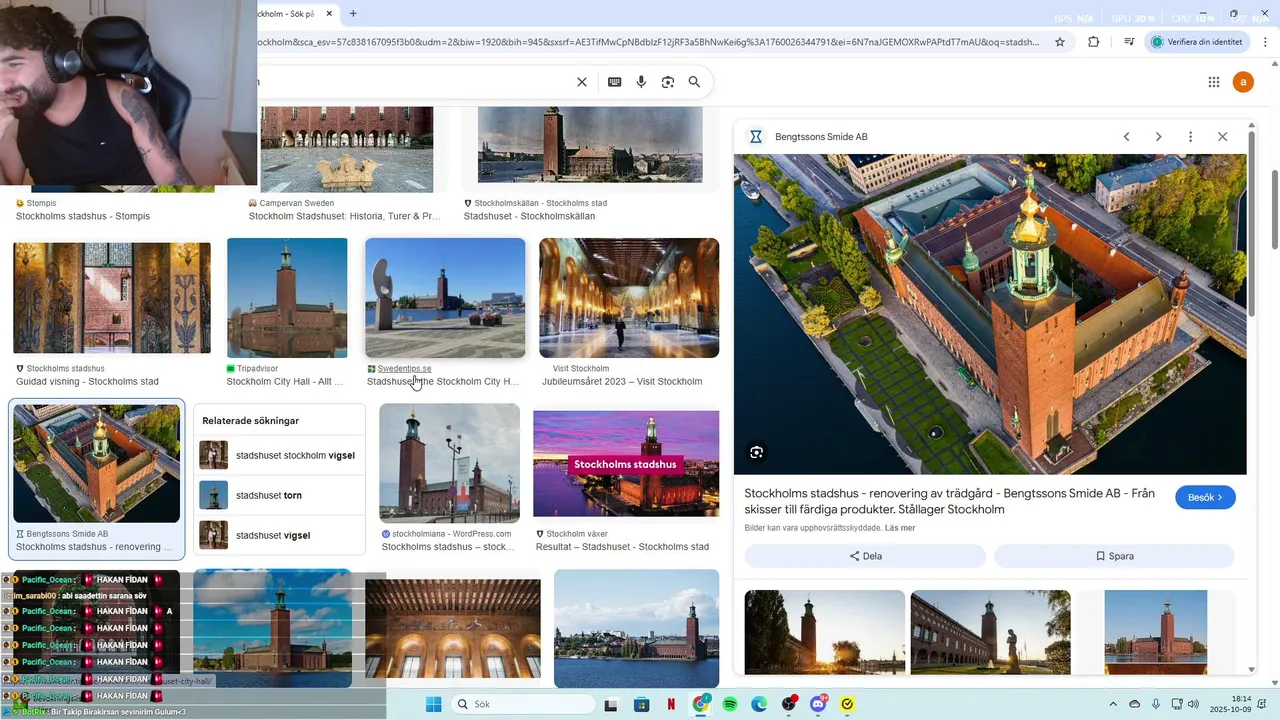Open the Windows Start menu
This screenshot has height=720, width=1280.
433,704
